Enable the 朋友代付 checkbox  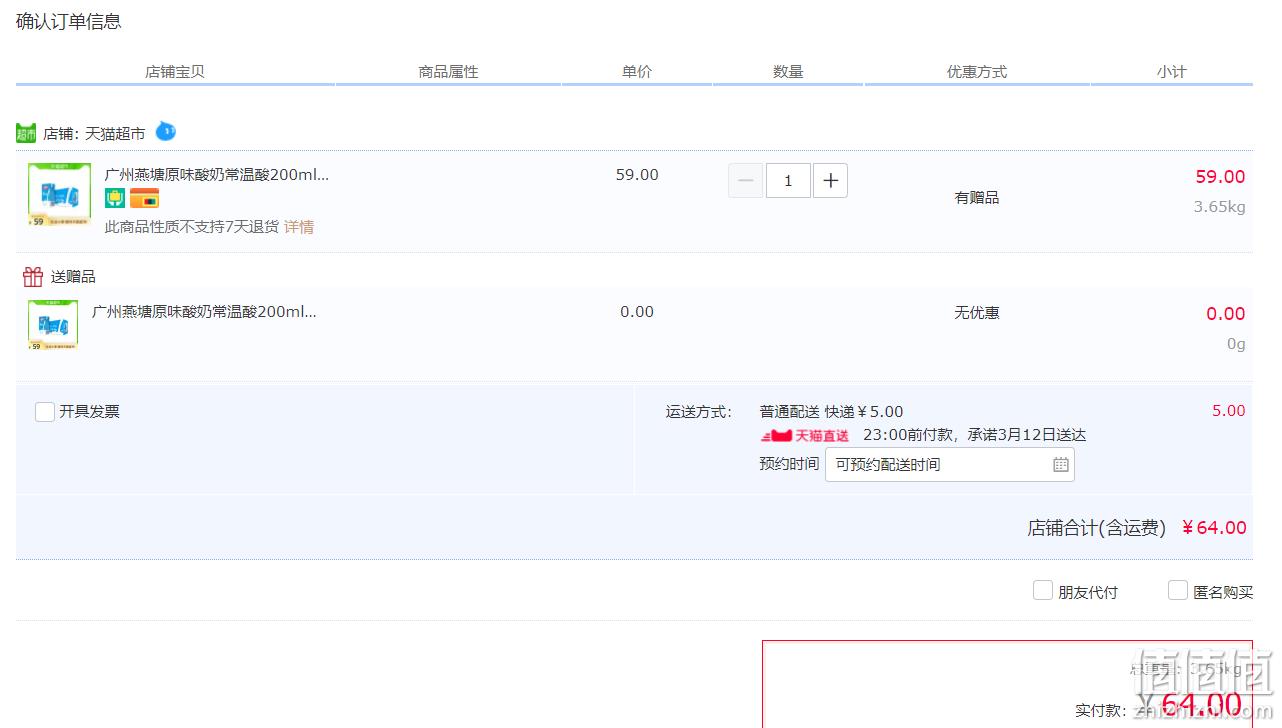pyautogui.click(x=1043, y=590)
